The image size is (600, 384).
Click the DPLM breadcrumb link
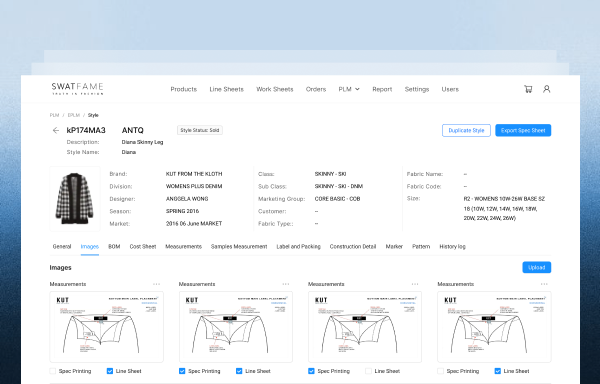[73, 115]
